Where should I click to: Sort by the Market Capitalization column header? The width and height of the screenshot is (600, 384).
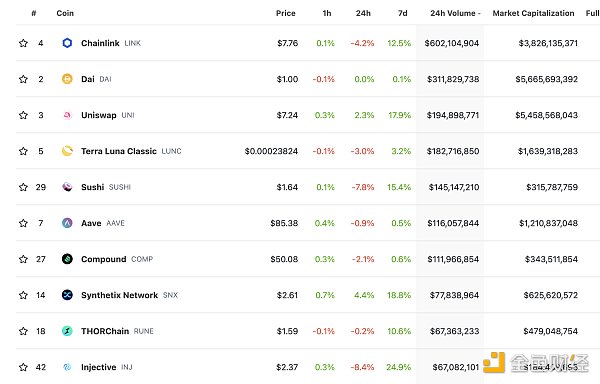[x=533, y=13]
